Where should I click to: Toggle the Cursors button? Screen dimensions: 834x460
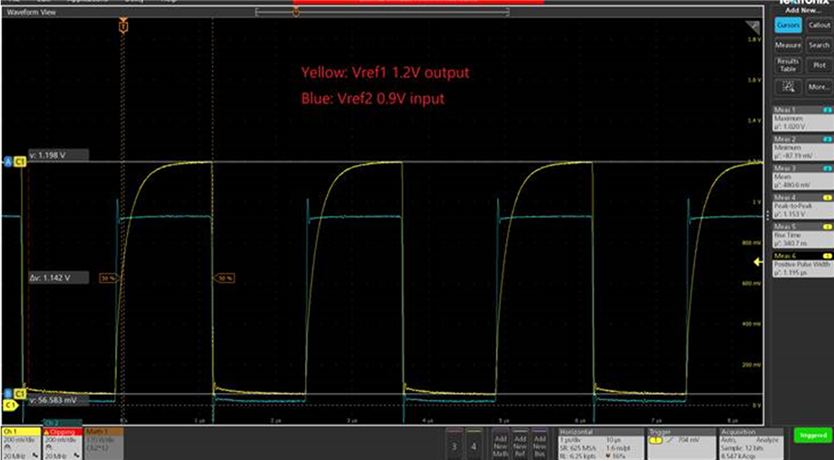click(788, 25)
